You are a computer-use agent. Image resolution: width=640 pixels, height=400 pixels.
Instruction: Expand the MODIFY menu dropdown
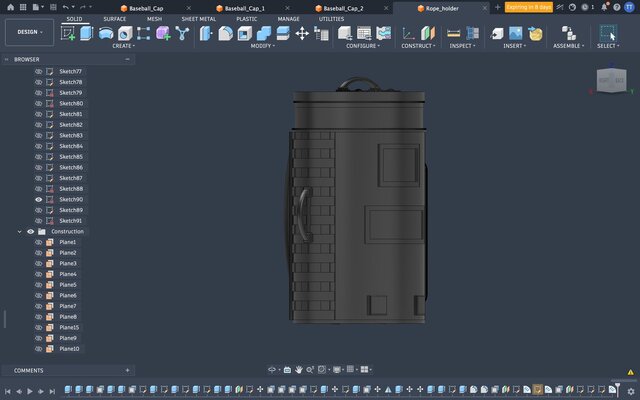click(x=262, y=46)
